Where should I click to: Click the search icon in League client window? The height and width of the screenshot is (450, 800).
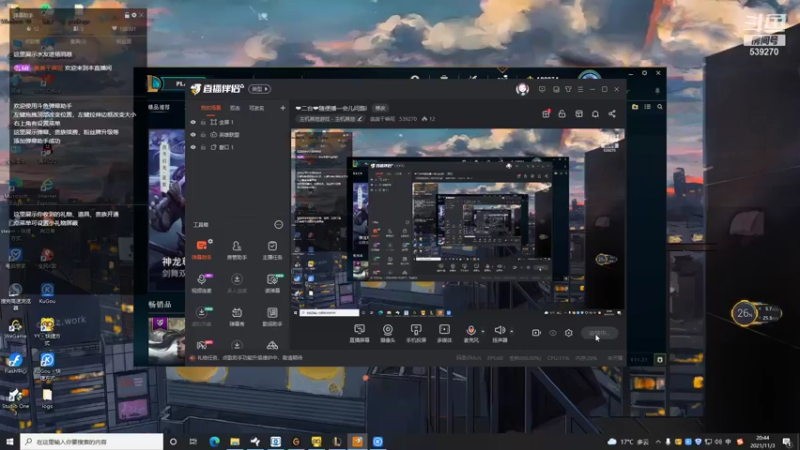point(660,107)
